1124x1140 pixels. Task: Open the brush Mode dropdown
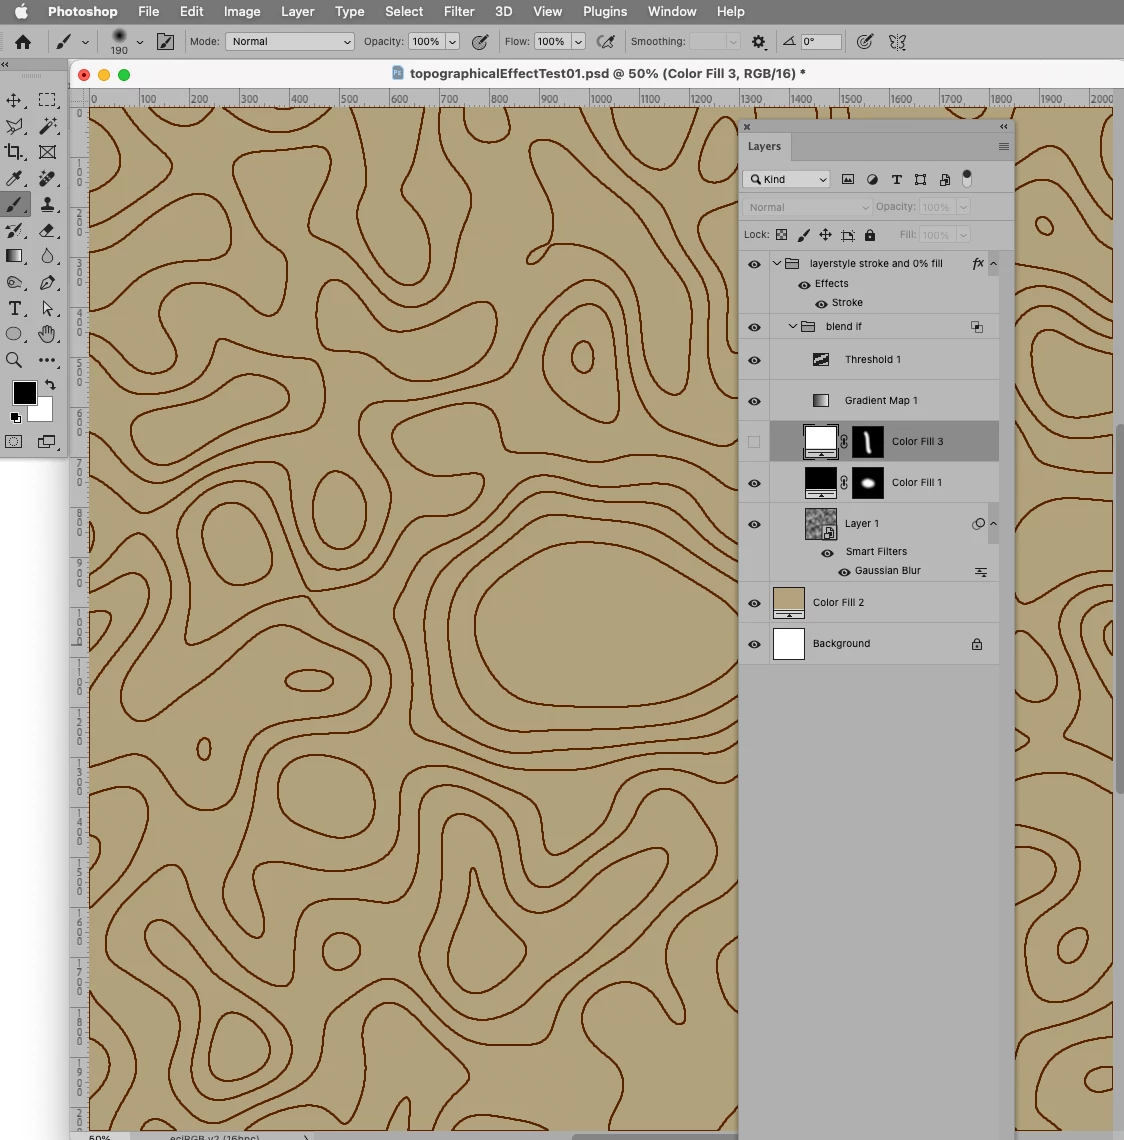click(x=289, y=41)
